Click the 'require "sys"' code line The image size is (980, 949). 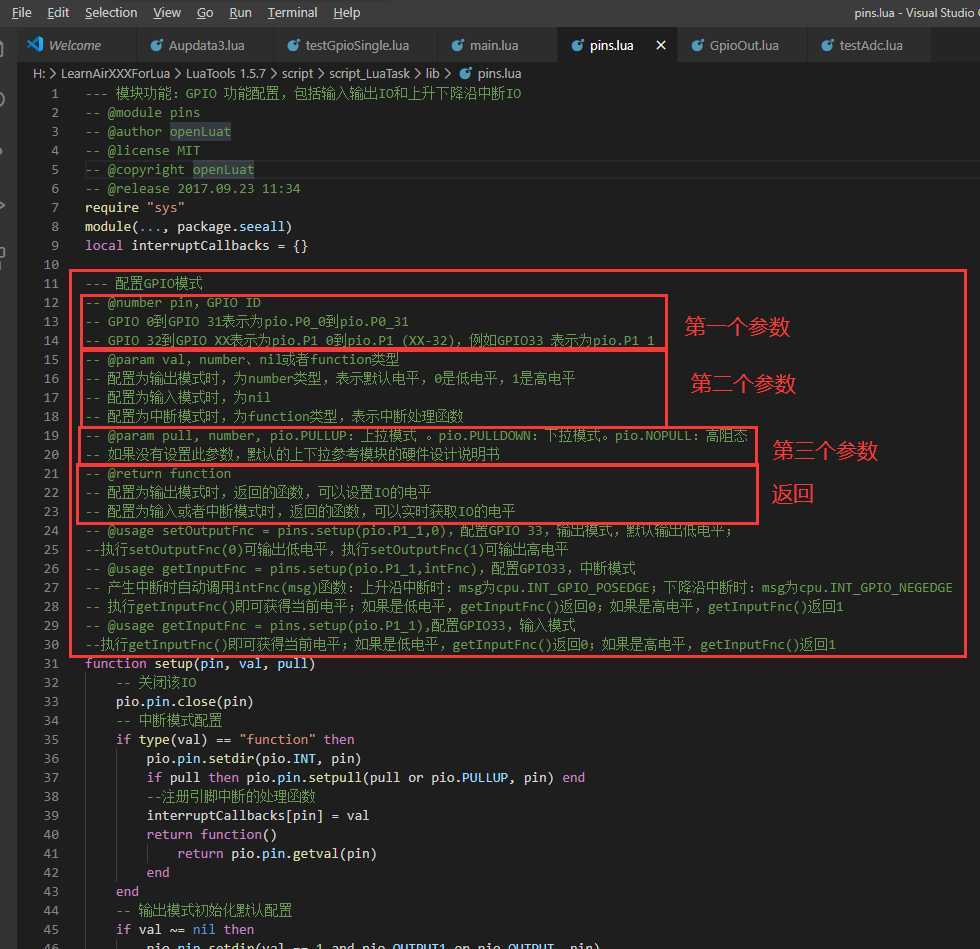pos(134,208)
